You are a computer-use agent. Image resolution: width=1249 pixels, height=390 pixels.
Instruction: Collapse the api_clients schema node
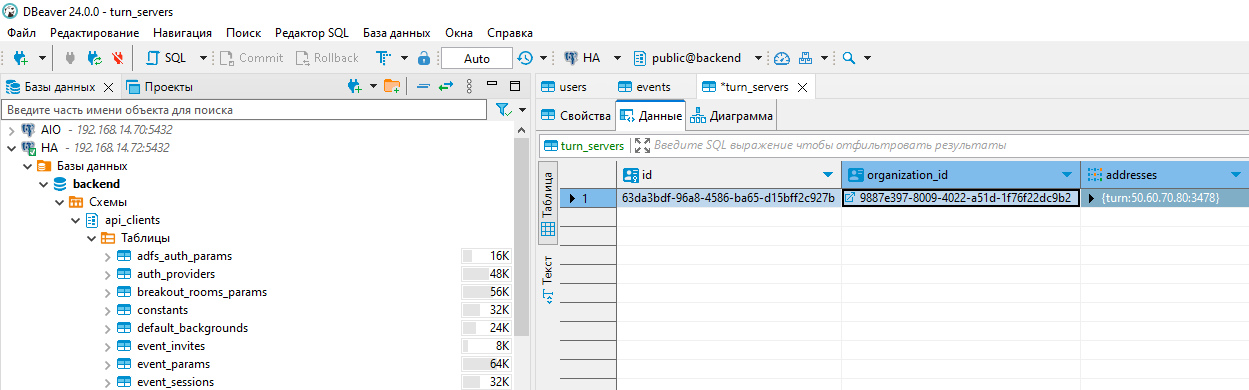pos(76,220)
